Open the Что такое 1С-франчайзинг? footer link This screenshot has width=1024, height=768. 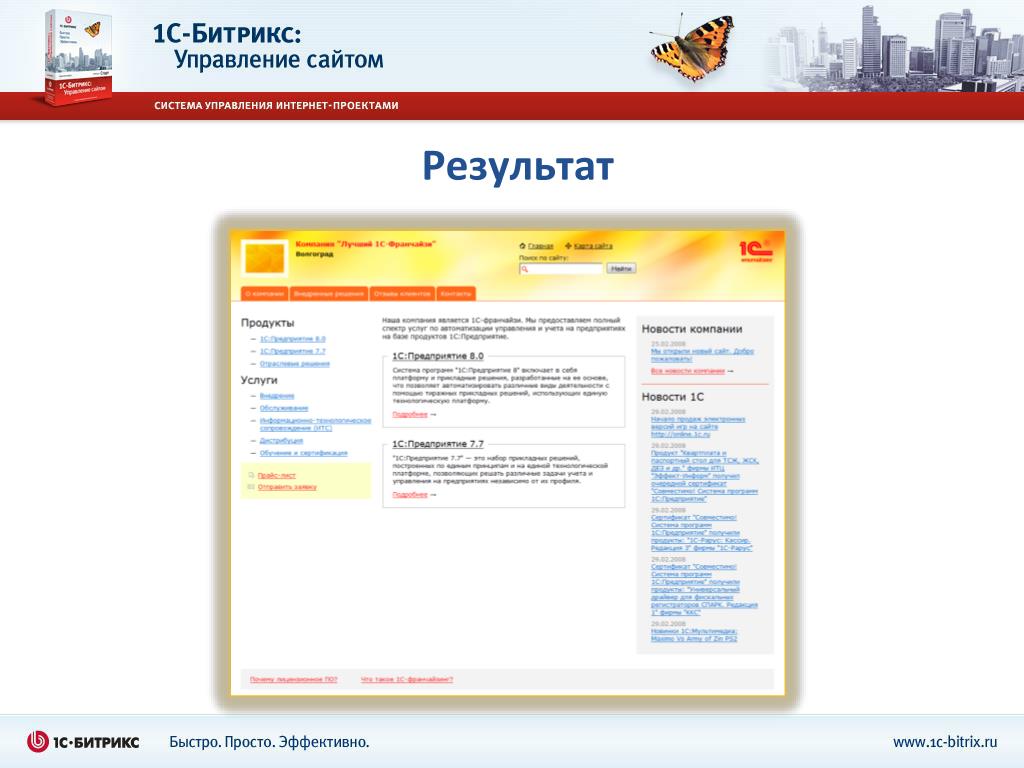click(407, 679)
